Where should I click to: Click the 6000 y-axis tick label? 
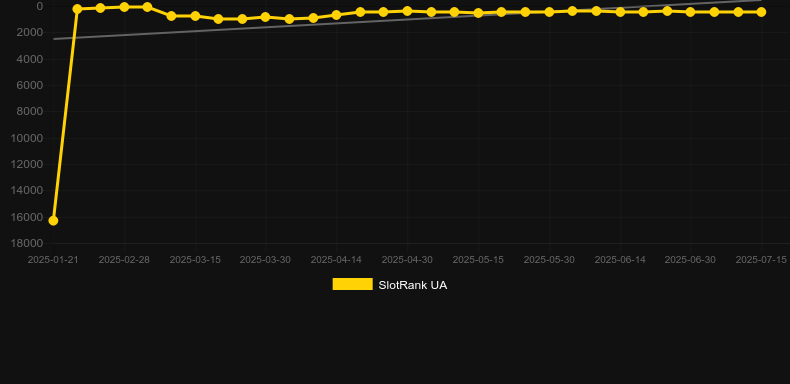(x=30, y=86)
